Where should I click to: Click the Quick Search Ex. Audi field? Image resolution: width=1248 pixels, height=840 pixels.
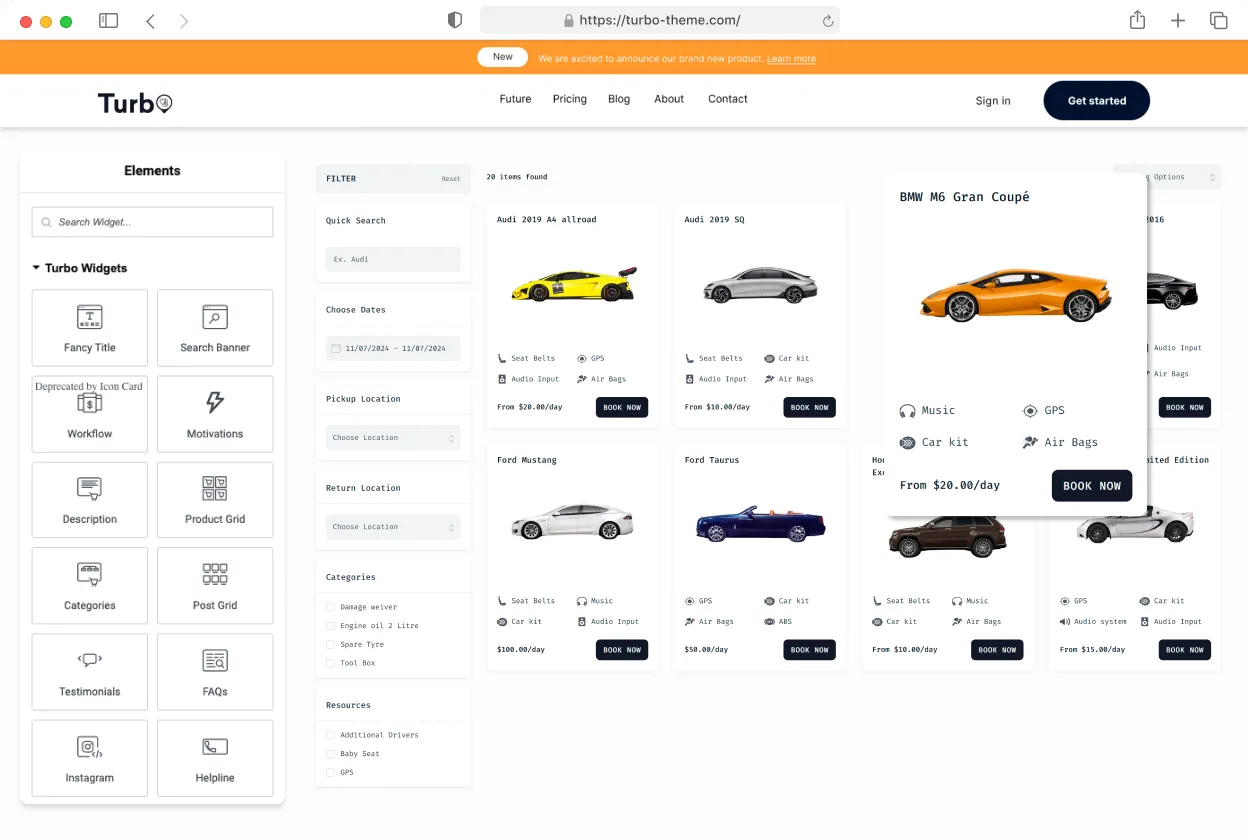[x=393, y=259]
